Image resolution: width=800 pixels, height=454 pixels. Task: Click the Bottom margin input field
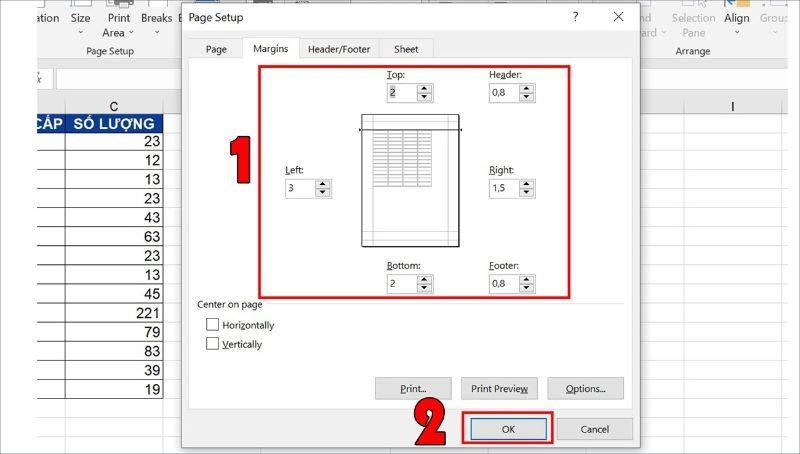pyautogui.click(x=402, y=284)
